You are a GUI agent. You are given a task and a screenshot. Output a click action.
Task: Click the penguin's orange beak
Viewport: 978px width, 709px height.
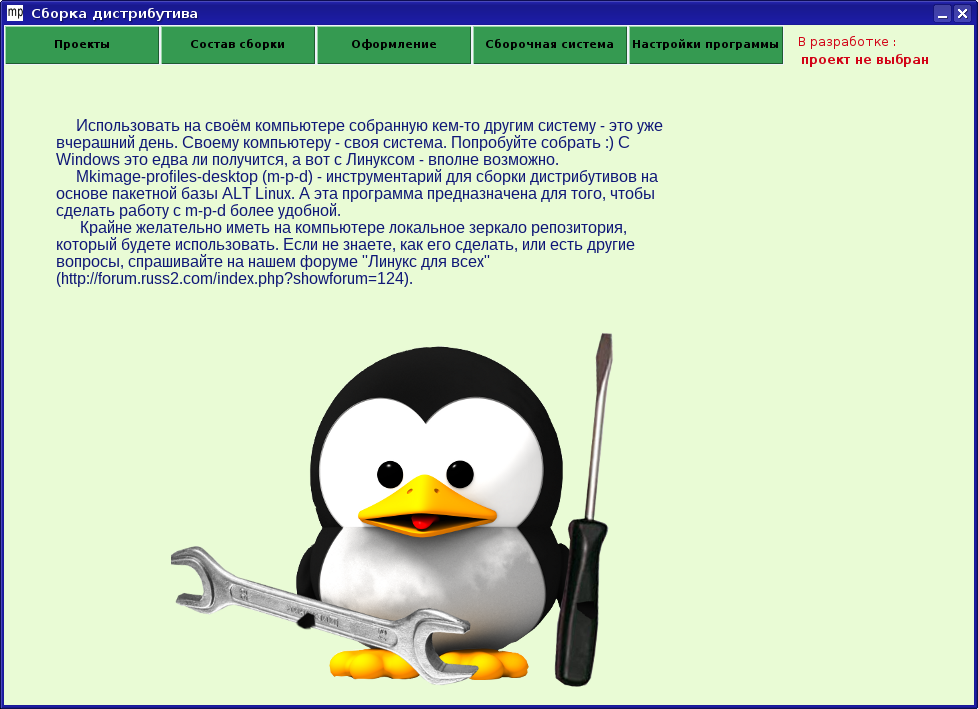pos(428,507)
